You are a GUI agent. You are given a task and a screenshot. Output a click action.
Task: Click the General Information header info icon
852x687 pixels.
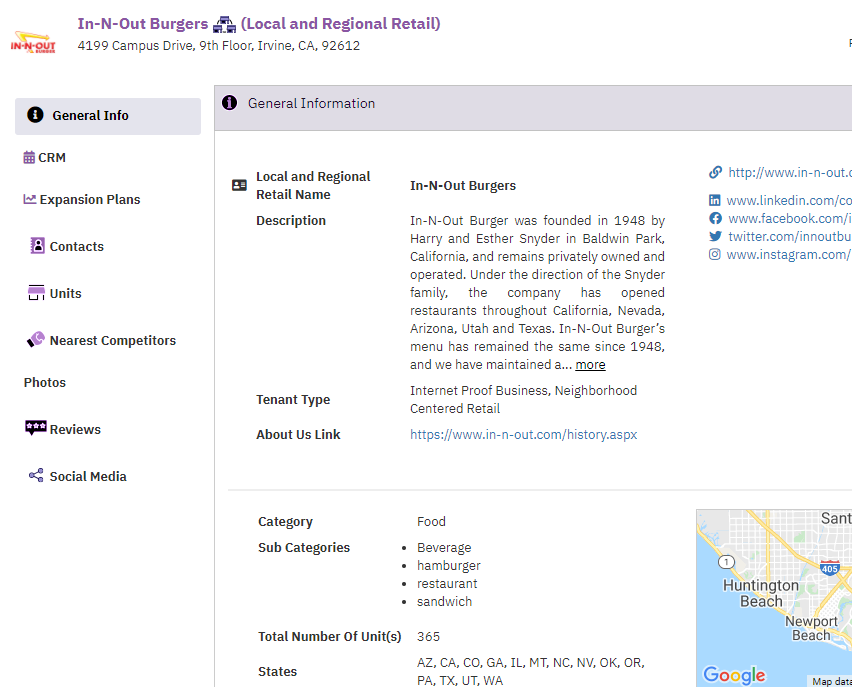tap(229, 102)
